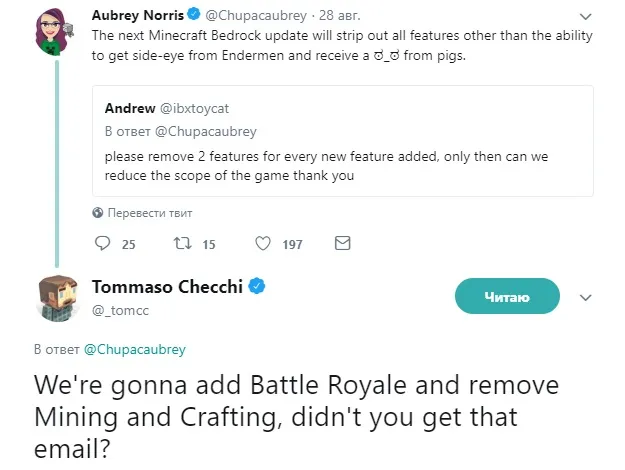Like the tweet with heart icon
Image resolution: width=625 pixels, height=470 pixels.
264,243
